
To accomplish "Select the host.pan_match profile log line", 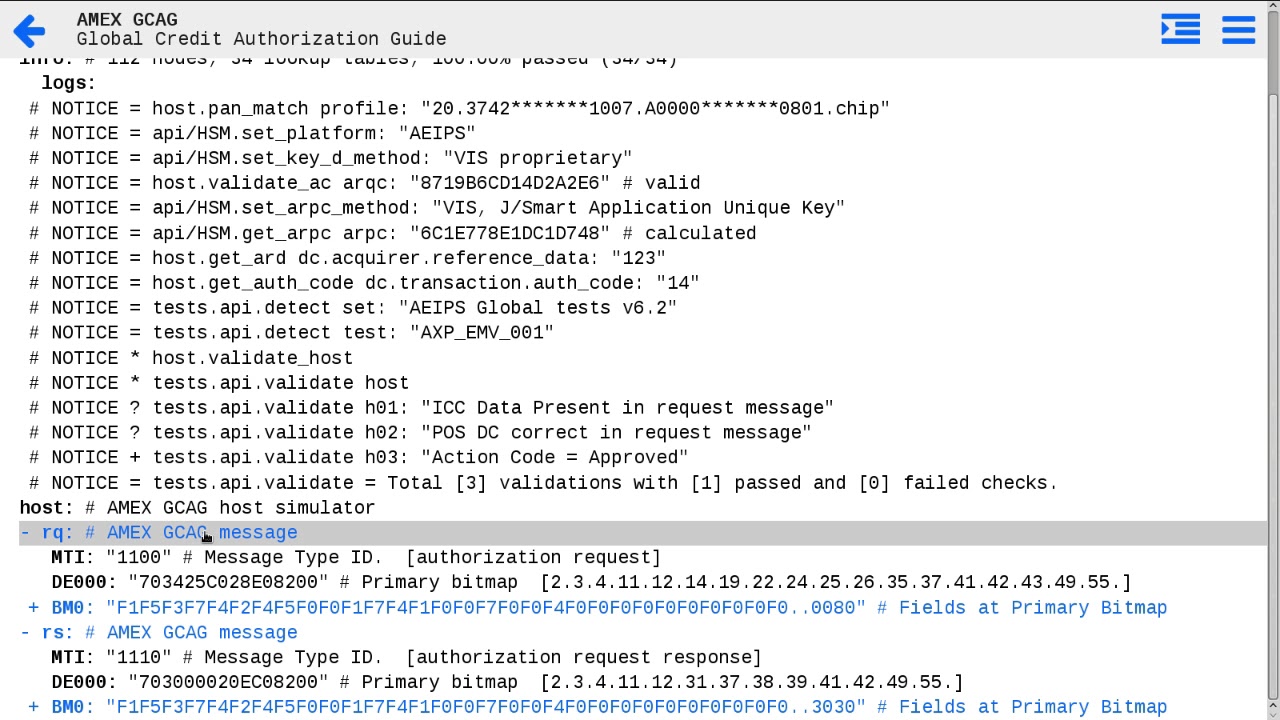I will click(459, 108).
